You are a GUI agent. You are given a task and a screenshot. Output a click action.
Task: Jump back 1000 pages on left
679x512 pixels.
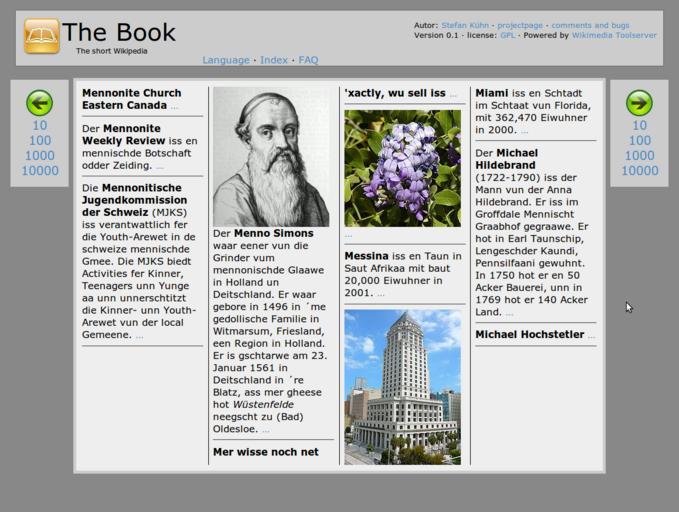coord(39,156)
